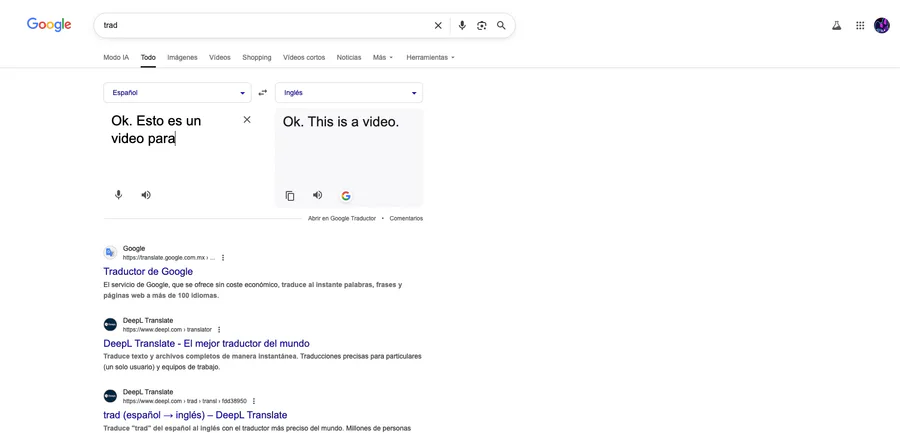Click translate.google.com.mx URL text
900x433 pixels.
(x=168, y=258)
